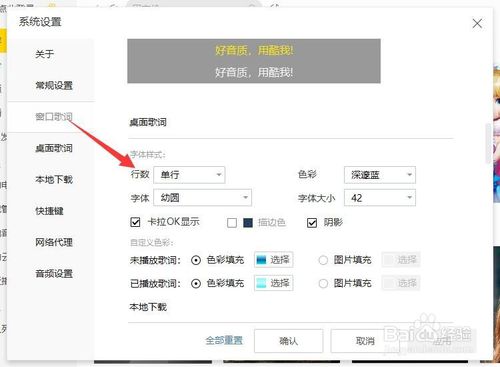Select 色彩填充 radio for 未播放歌词
Viewport: 500px width, 367px height.
tap(196, 260)
